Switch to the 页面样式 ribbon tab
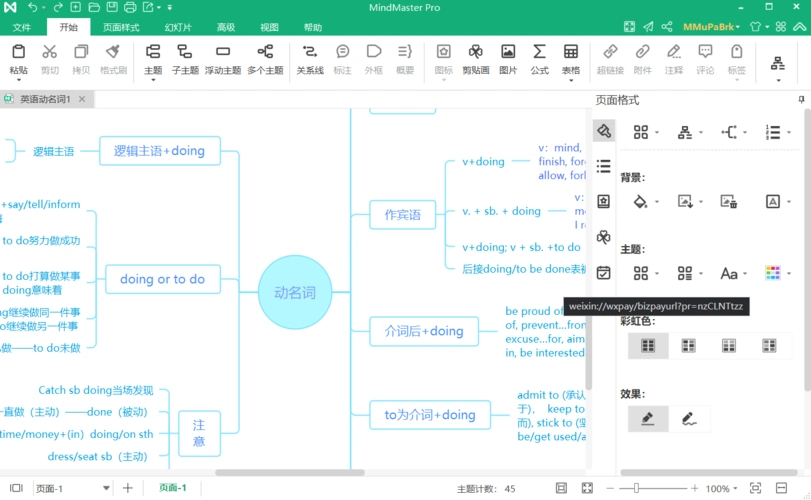Image resolution: width=811 pixels, height=500 pixels. point(122,27)
